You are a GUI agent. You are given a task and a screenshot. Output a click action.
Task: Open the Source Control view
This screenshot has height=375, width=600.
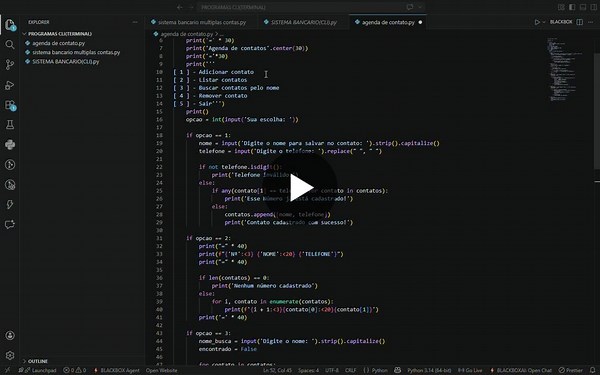click(x=10, y=65)
